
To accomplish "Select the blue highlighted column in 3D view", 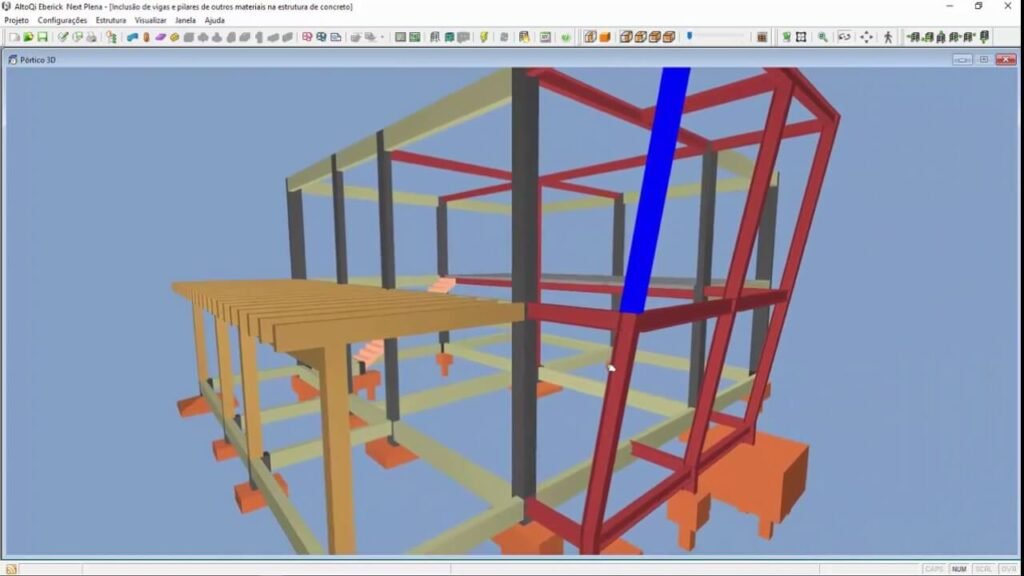I will pyautogui.click(x=656, y=191).
